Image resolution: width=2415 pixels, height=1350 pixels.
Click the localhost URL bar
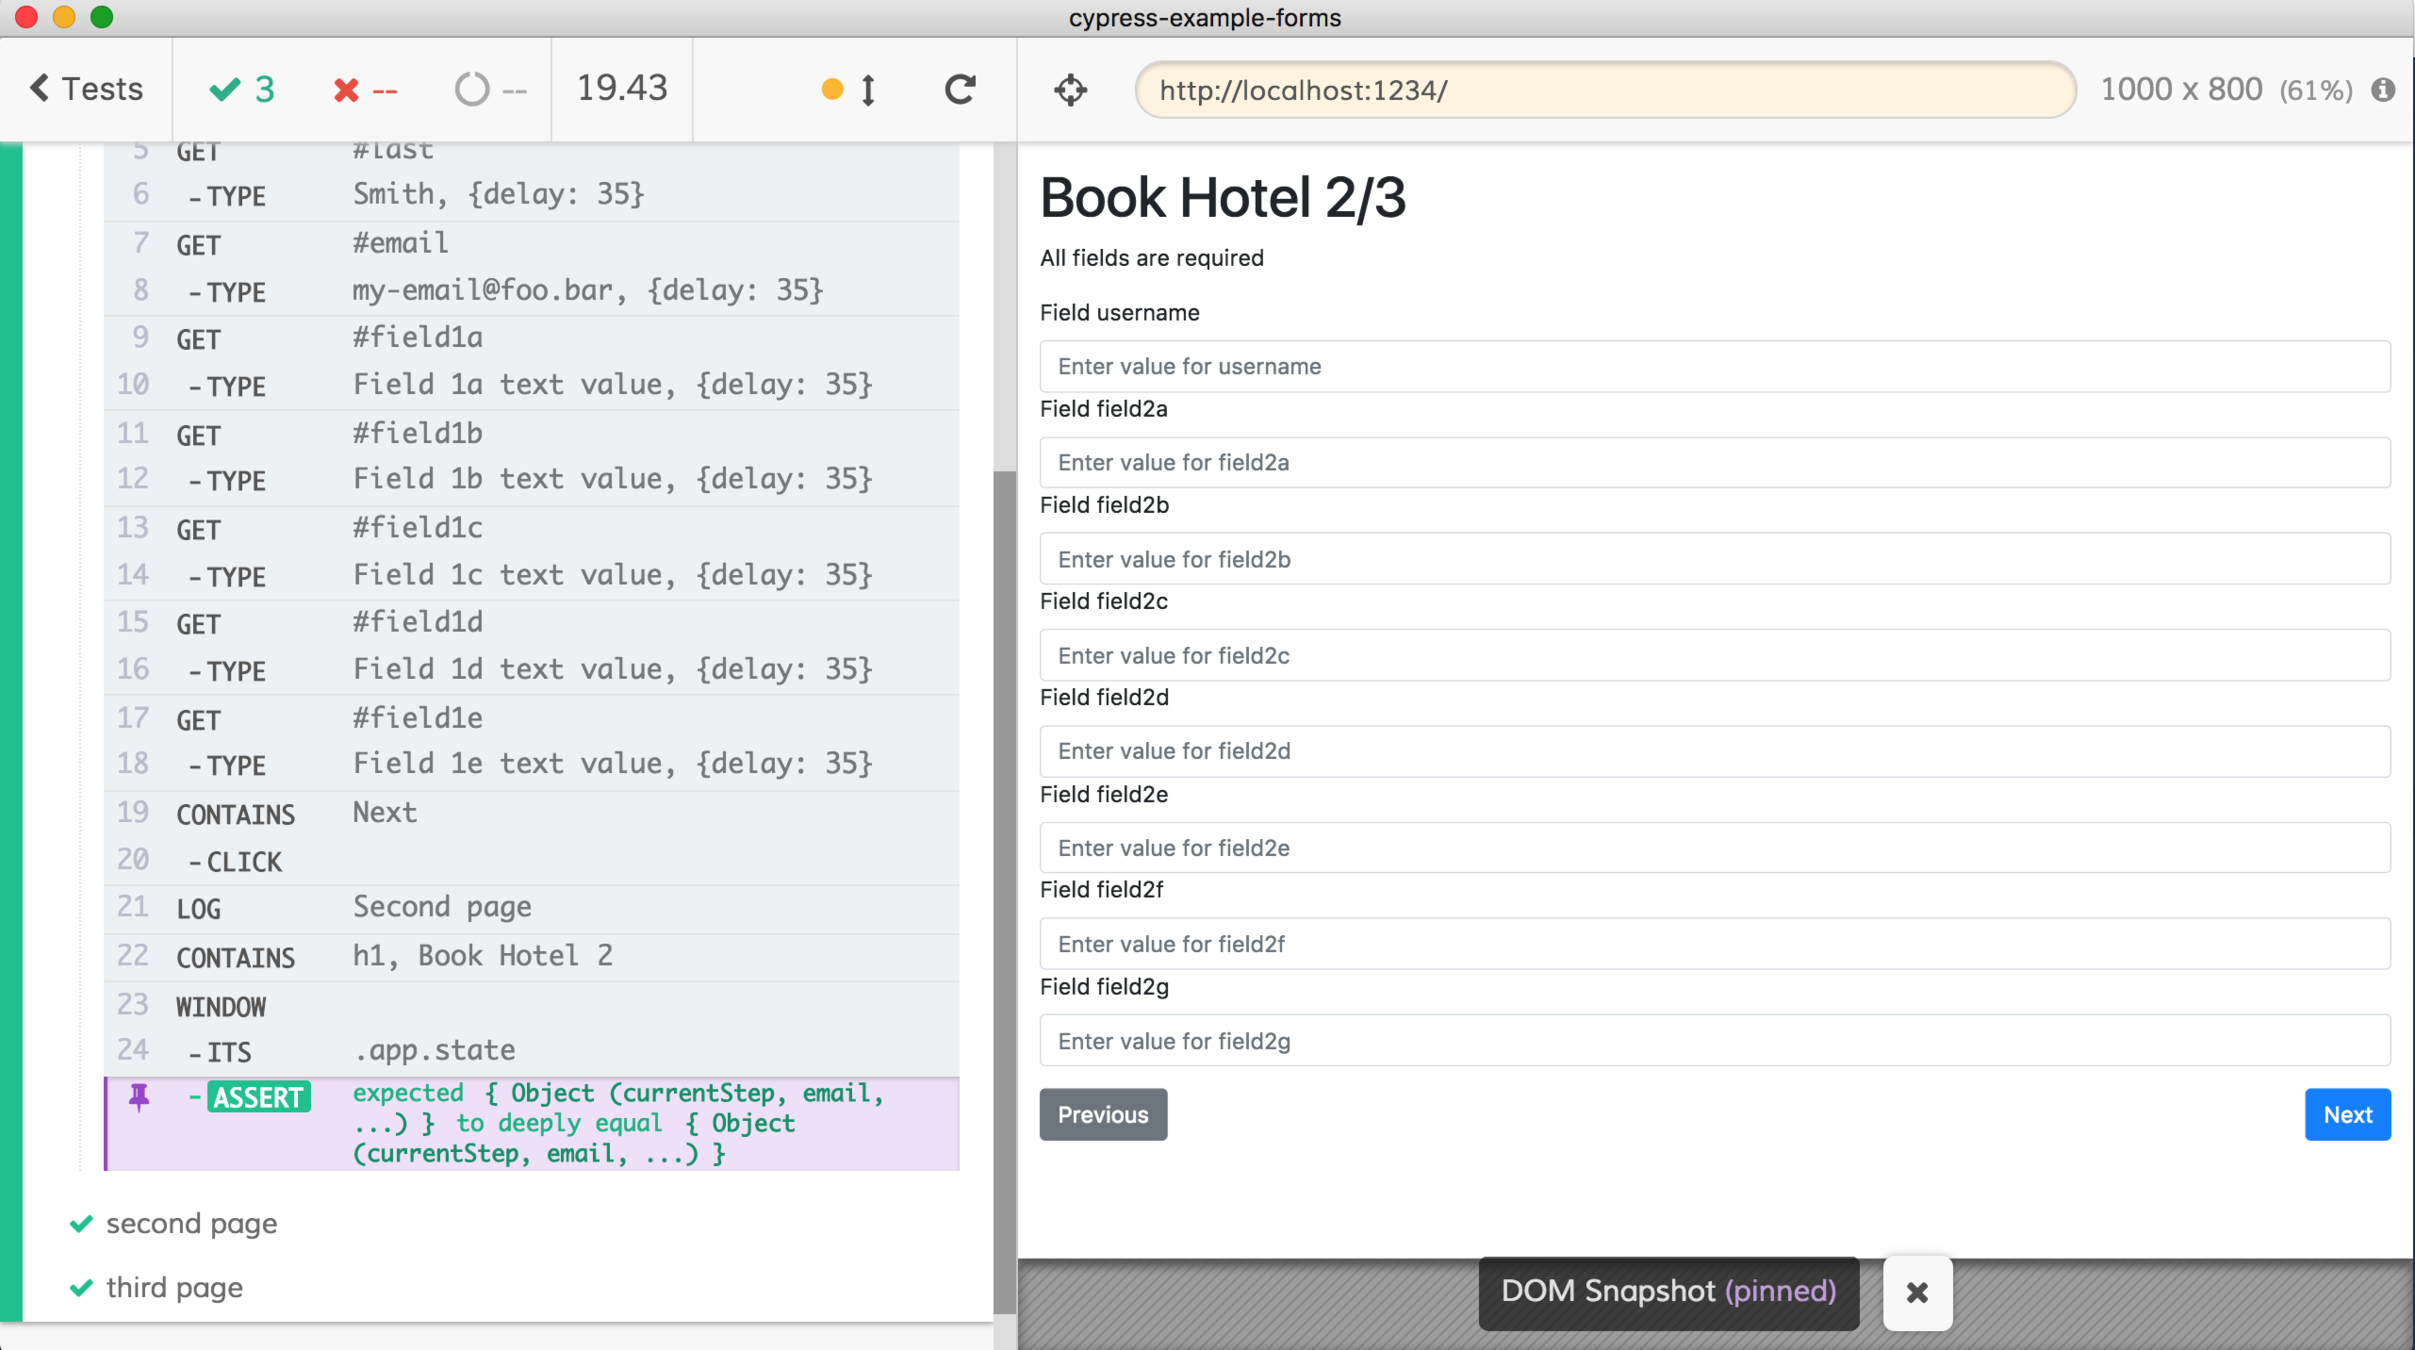pos(1604,90)
